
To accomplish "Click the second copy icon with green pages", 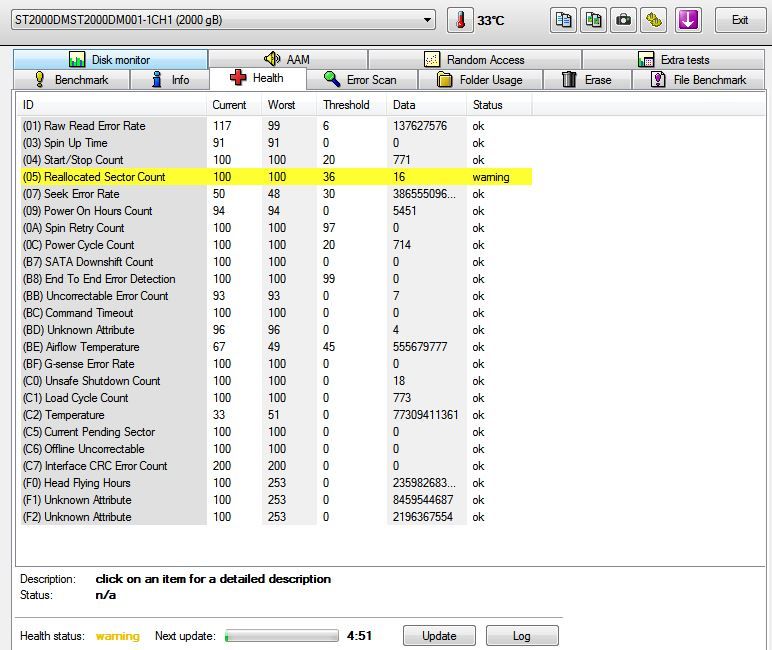I will pyautogui.click(x=594, y=20).
